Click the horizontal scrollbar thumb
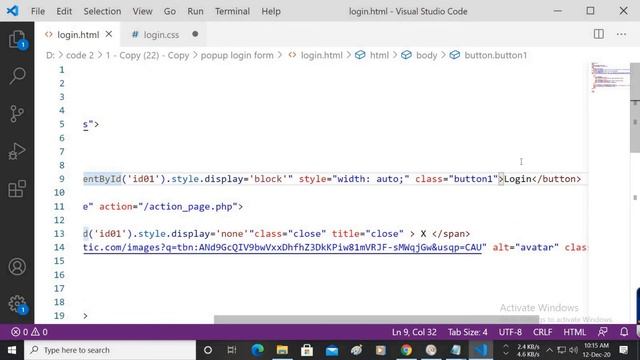This screenshot has height=360, width=640. point(376,319)
